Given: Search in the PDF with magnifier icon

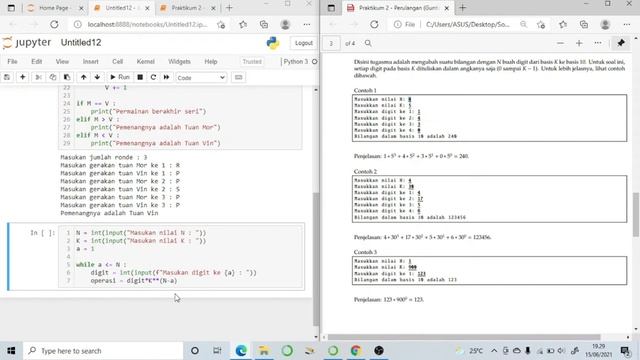Looking at the screenshot, I should [368, 43].
